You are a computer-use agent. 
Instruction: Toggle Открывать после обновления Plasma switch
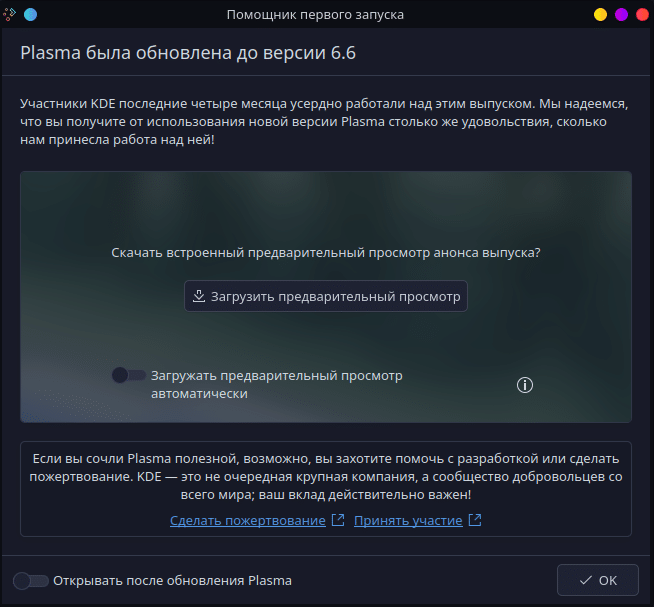tap(30, 580)
